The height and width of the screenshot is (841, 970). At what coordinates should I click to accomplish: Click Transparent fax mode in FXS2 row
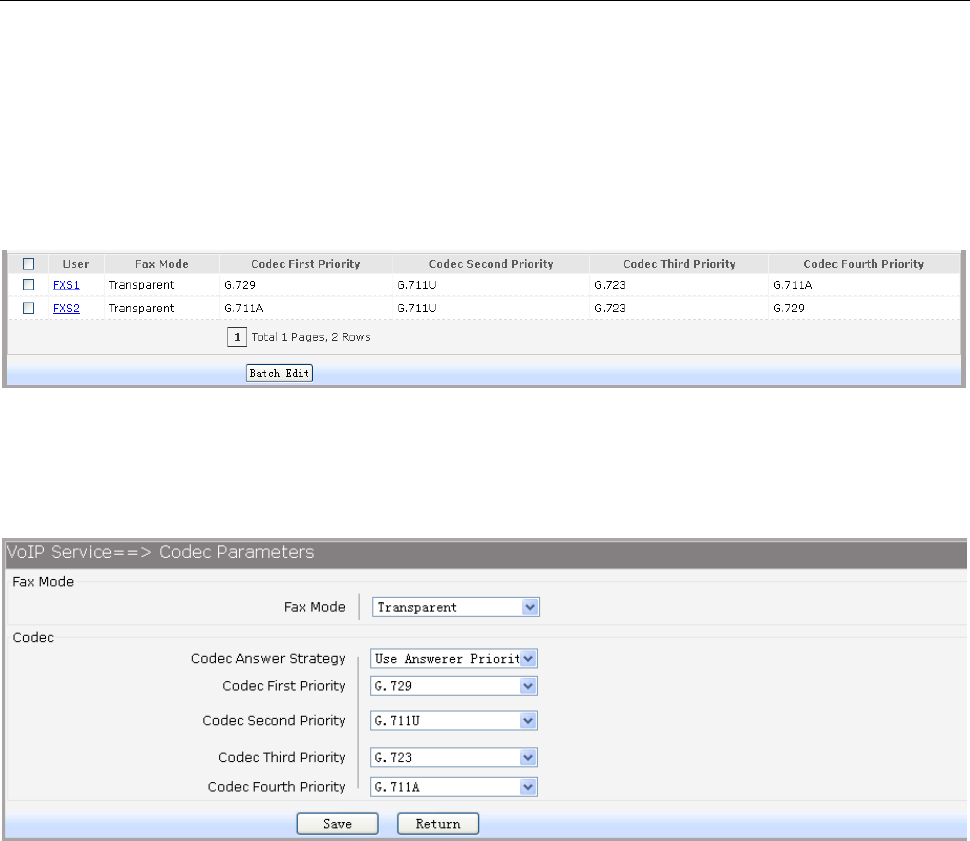click(141, 308)
